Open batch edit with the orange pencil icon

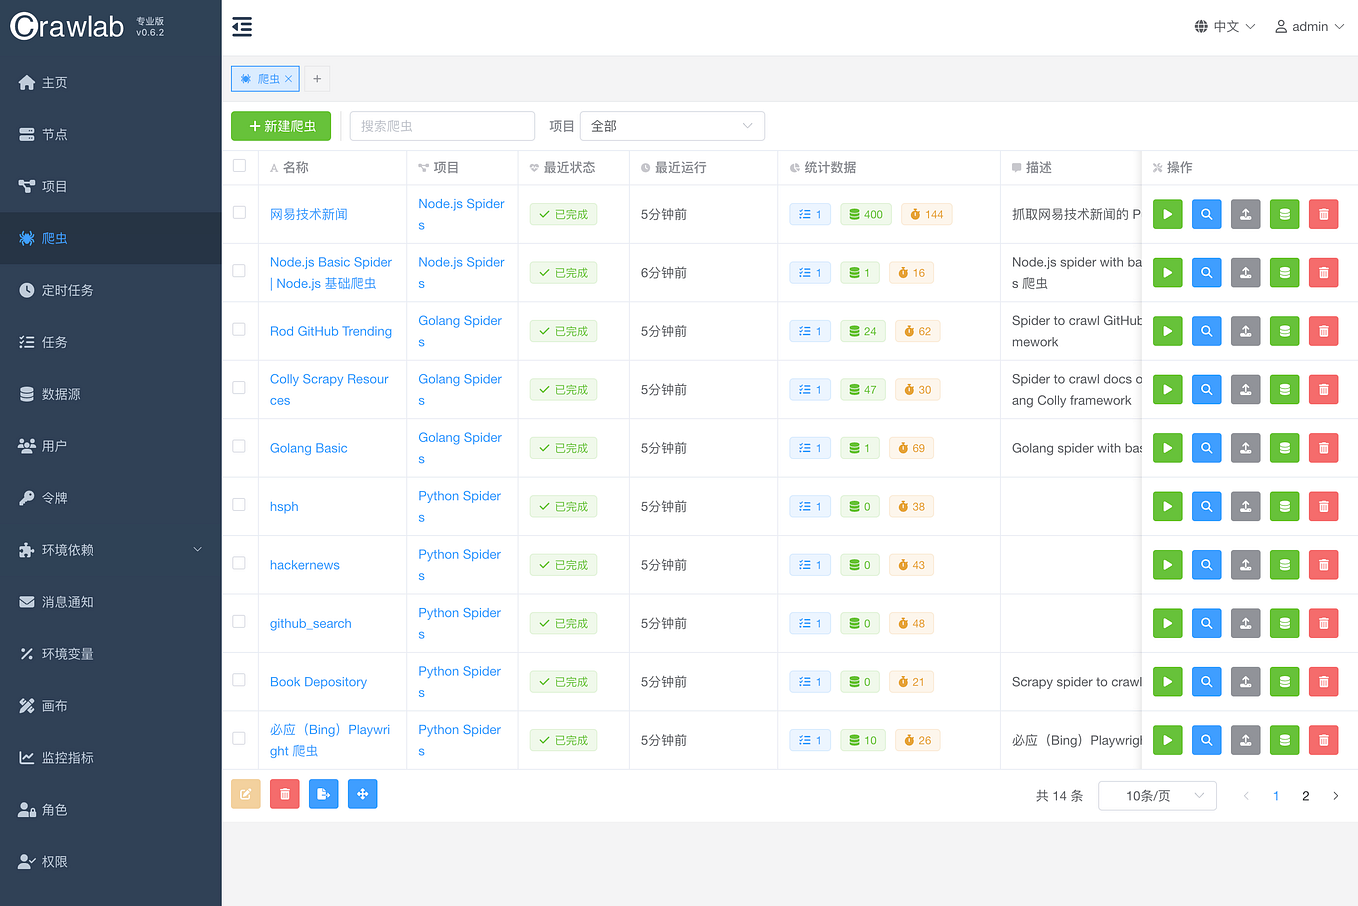pos(245,793)
